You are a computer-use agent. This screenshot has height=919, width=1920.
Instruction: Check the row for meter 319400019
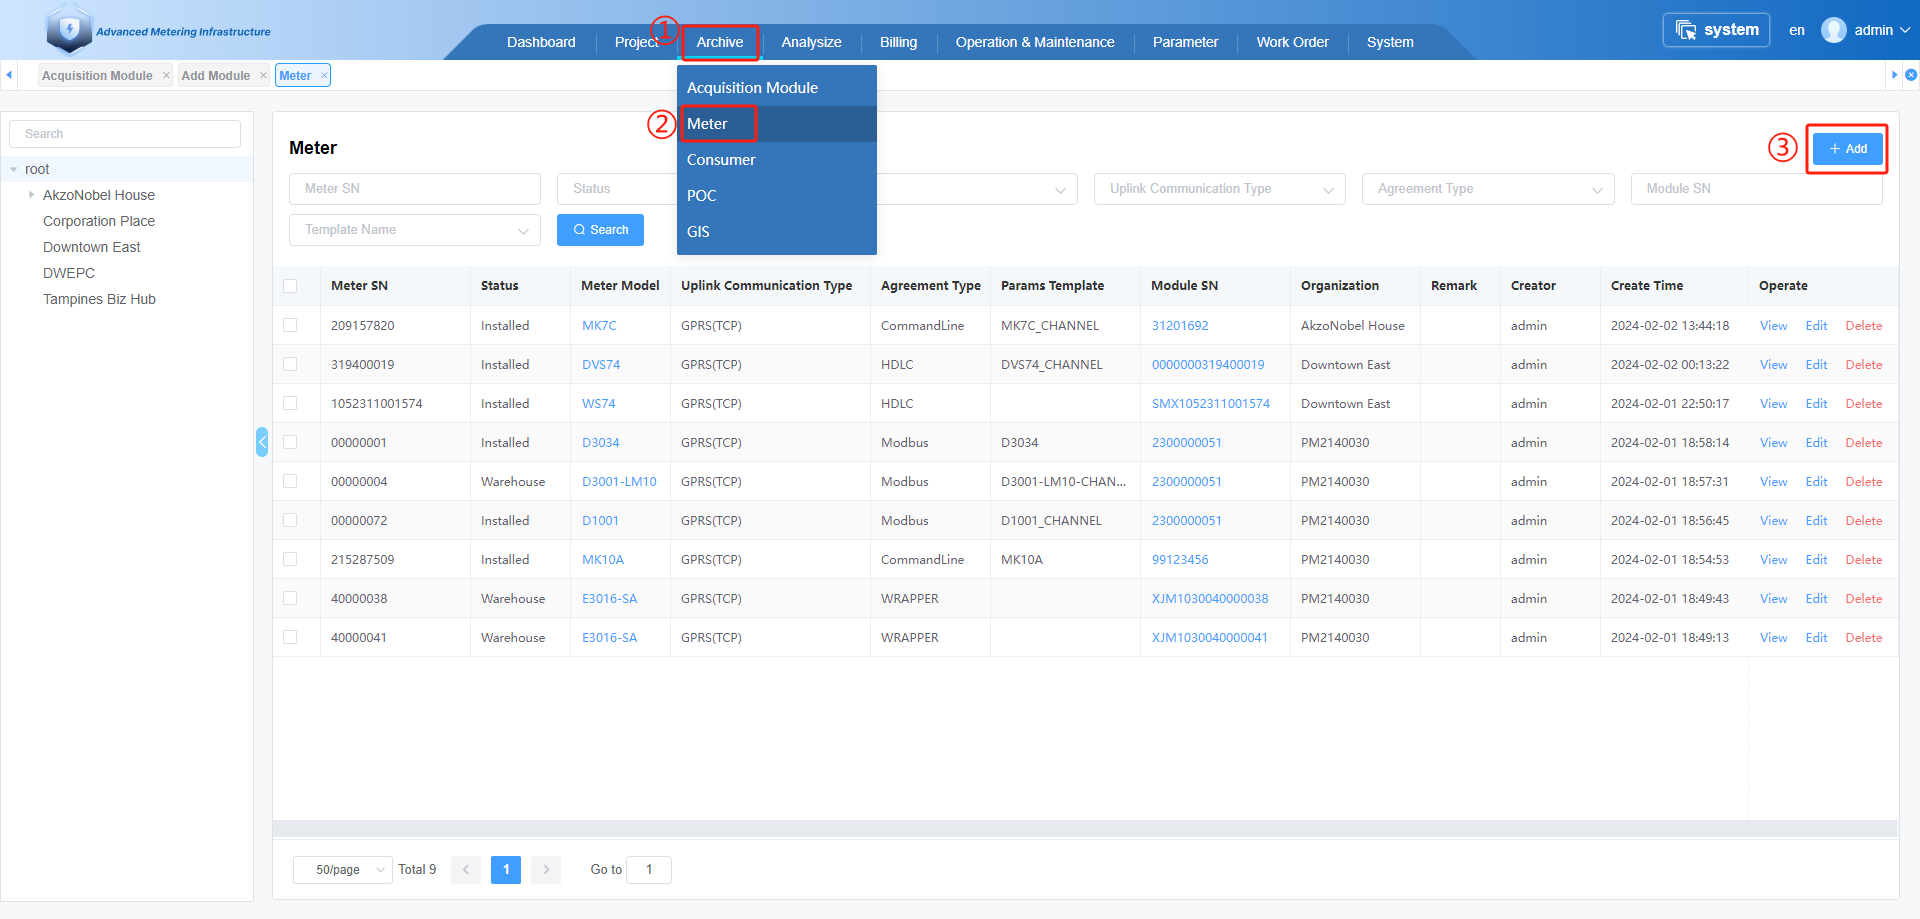290,364
